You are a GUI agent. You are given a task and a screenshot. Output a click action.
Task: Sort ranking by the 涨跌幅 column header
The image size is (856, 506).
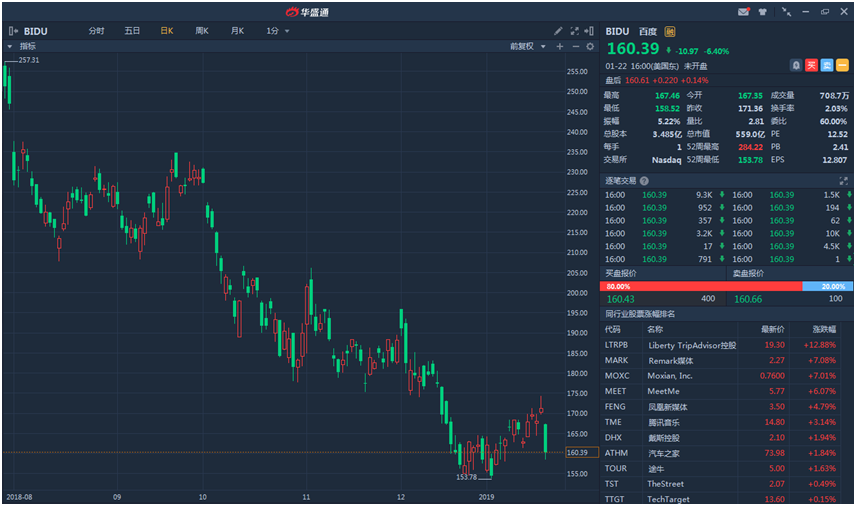[x=825, y=329]
